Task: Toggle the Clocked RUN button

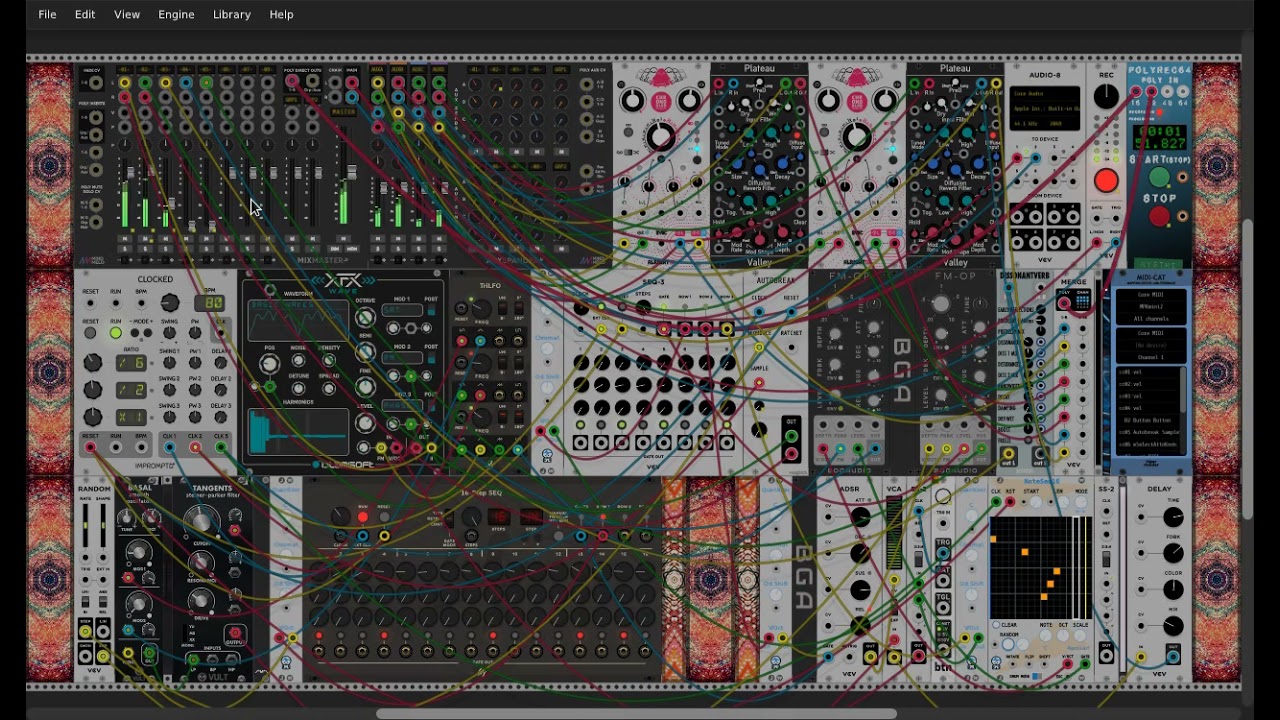Action: [116, 333]
